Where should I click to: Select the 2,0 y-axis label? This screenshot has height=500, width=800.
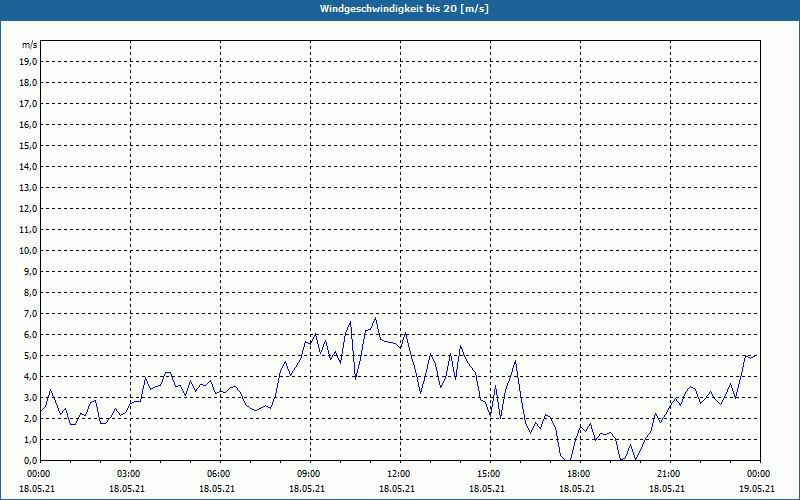click(31, 419)
